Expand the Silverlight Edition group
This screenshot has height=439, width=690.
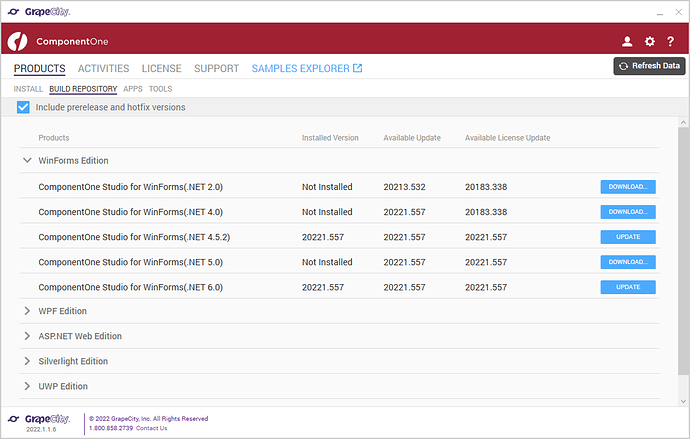pyautogui.click(x=27, y=361)
